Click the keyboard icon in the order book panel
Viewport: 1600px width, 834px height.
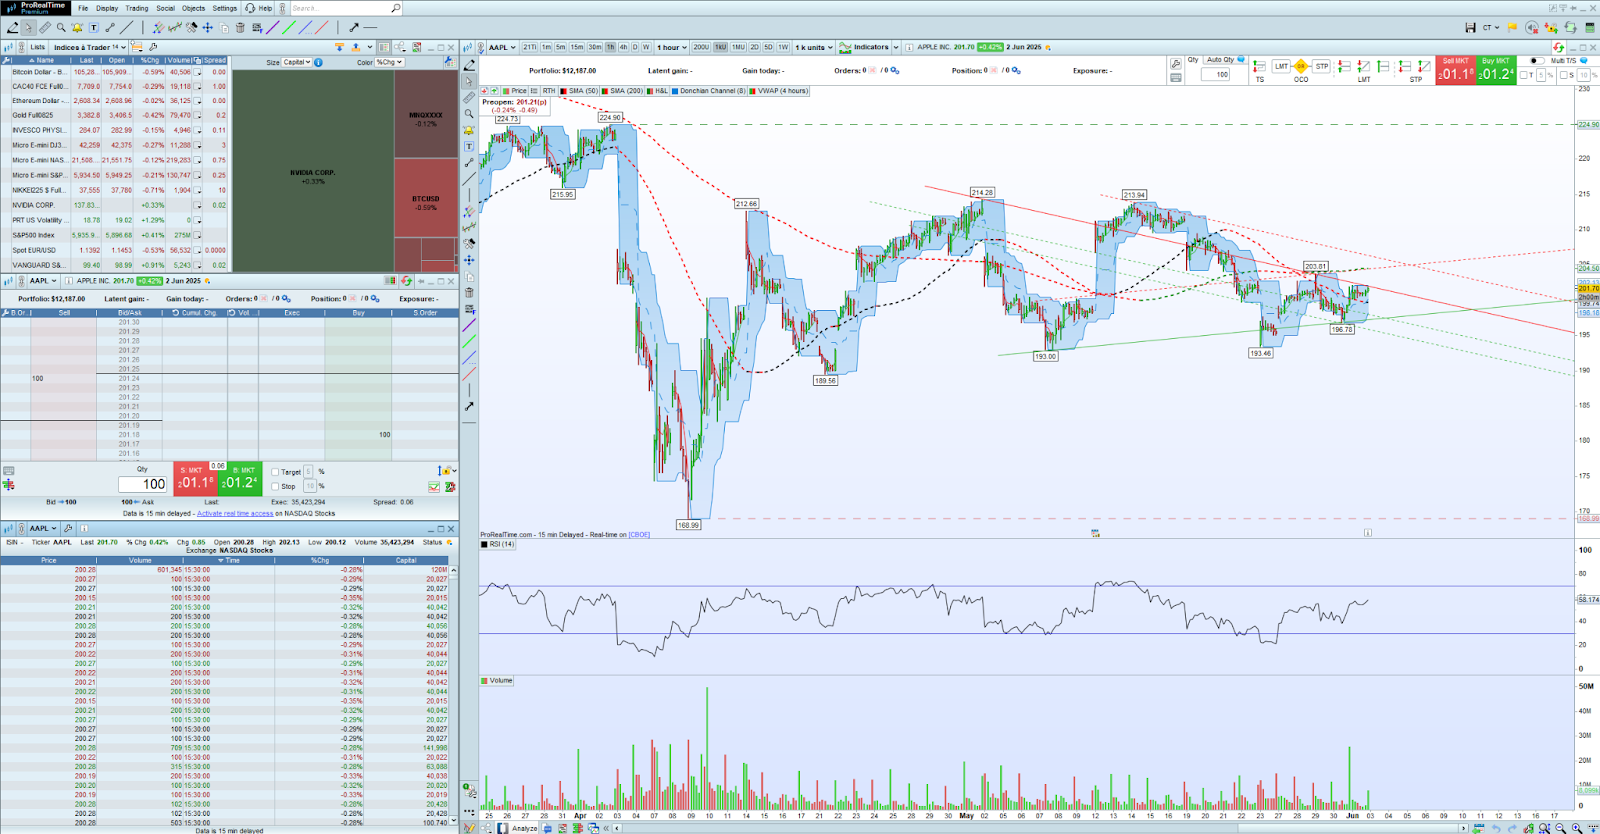click(9, 471)
